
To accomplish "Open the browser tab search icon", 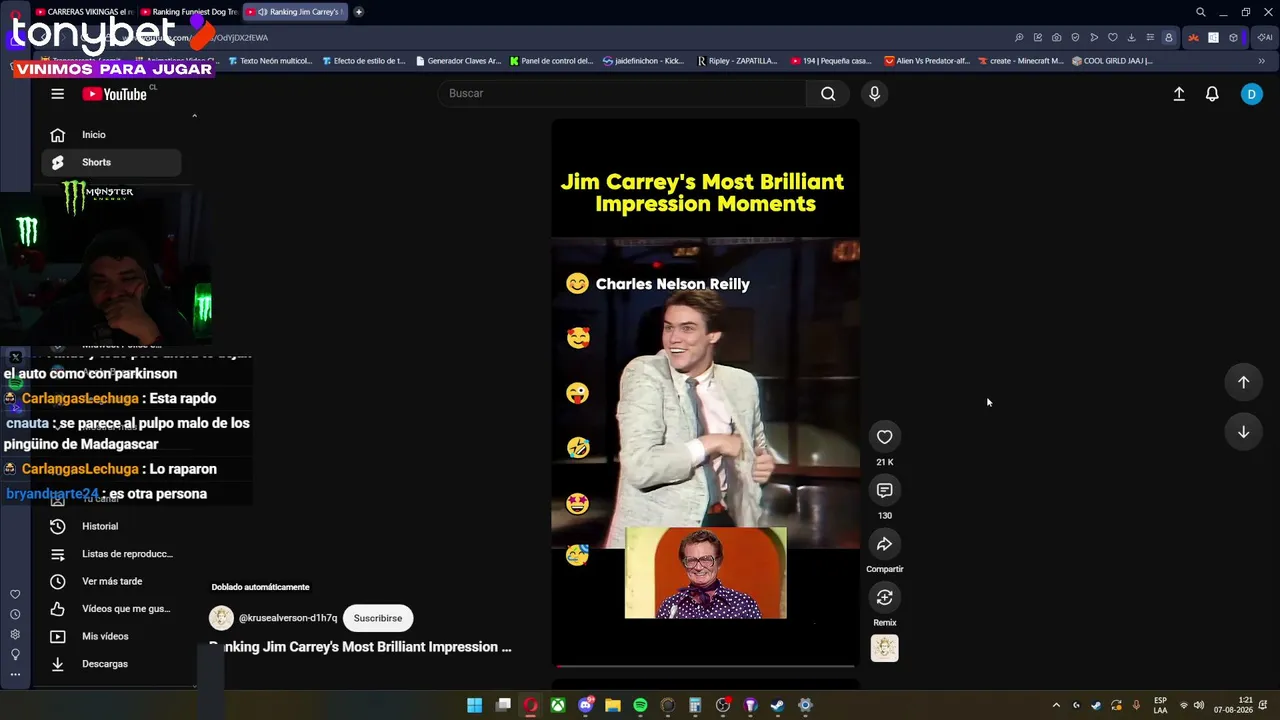I will [1201, 12].
